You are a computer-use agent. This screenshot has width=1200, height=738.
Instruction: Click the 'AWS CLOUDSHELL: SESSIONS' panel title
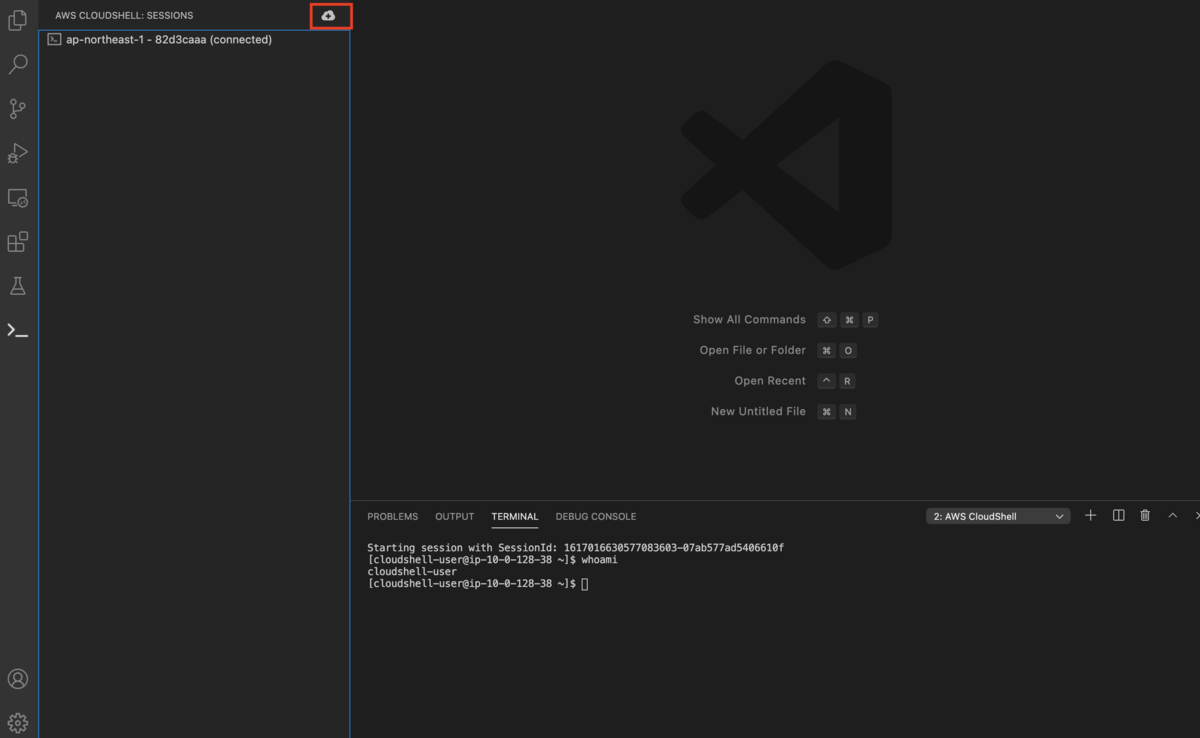click(124, 16)
